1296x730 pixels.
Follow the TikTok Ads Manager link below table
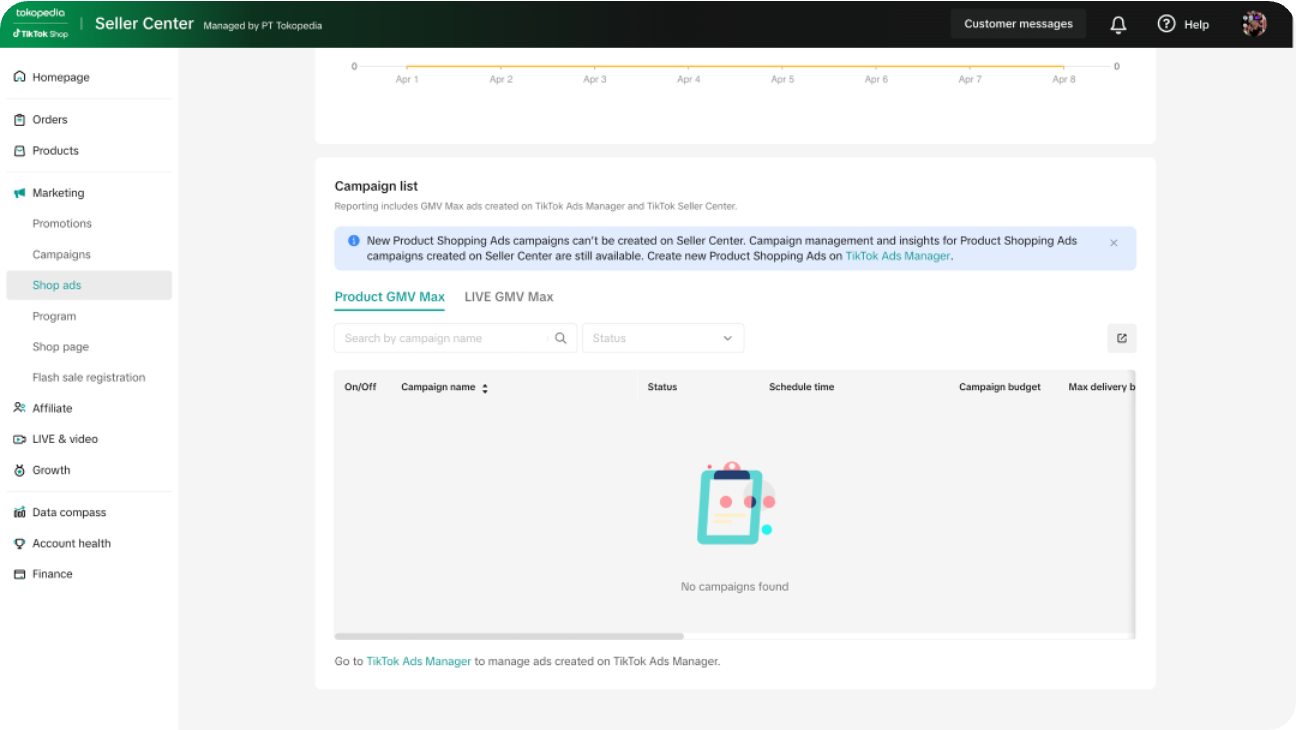[x=418, y=661]
